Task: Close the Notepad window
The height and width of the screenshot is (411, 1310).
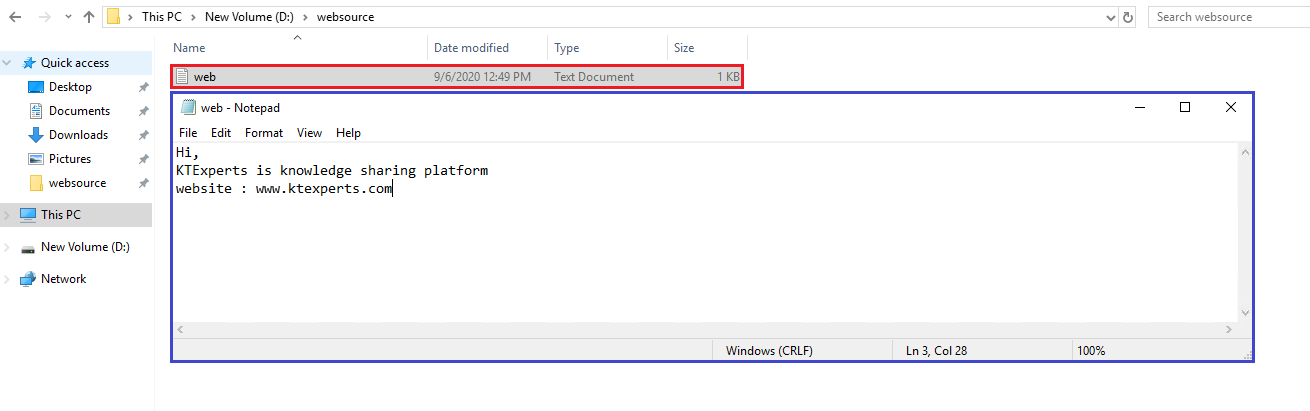Action: [1231, 107]
